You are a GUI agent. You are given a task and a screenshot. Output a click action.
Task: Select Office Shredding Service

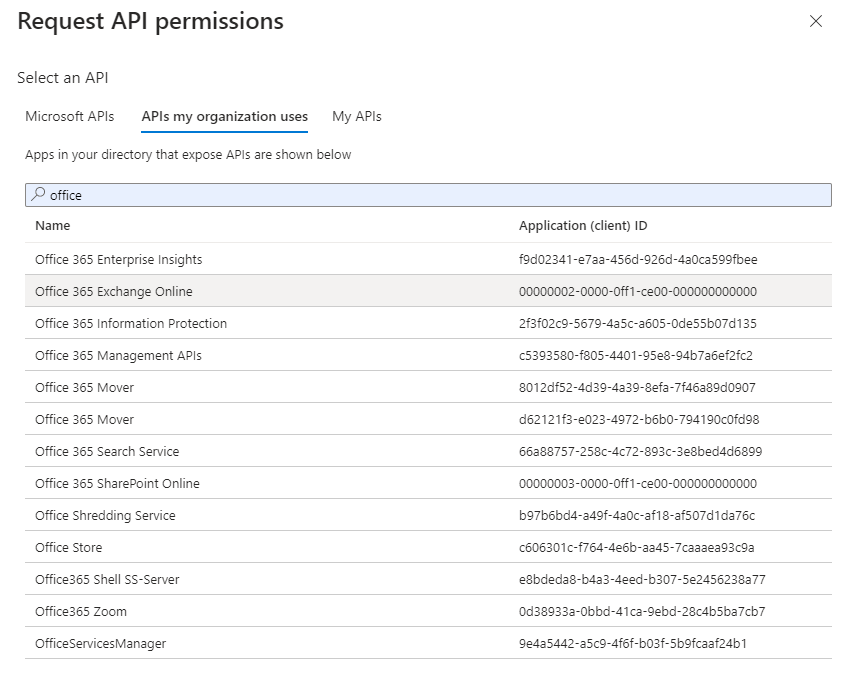point(428,515)
